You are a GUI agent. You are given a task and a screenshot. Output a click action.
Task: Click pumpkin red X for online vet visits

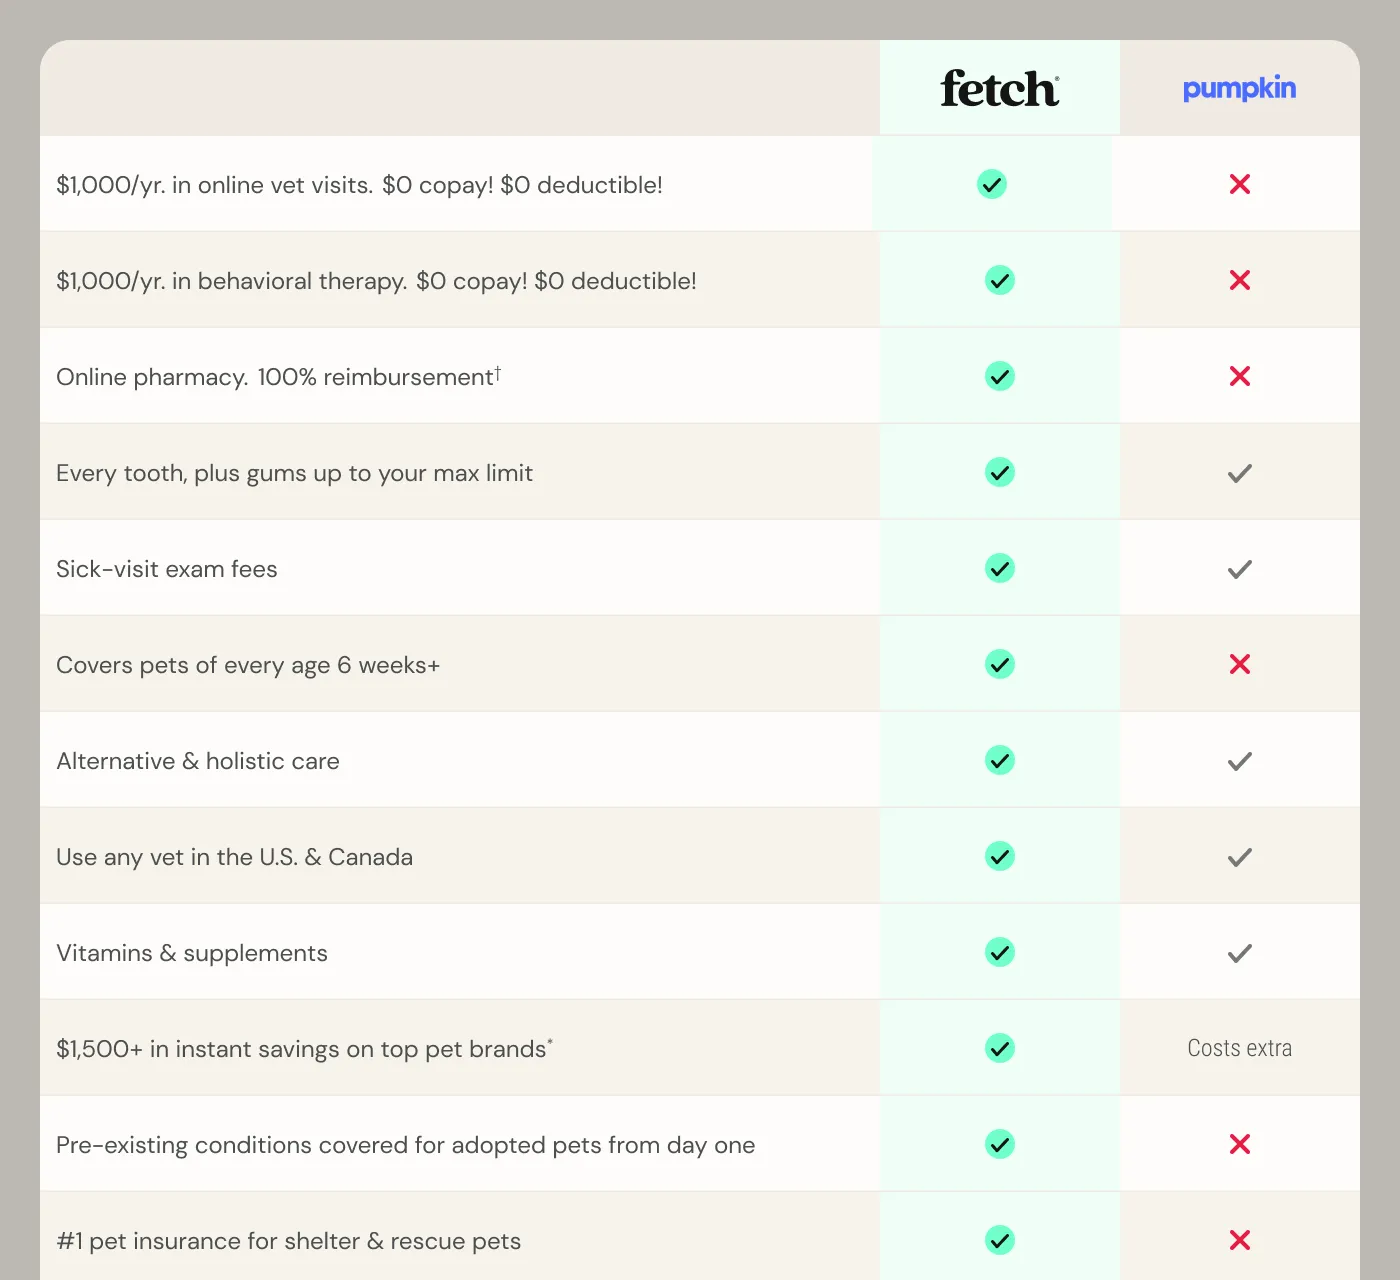(1240, 184)
